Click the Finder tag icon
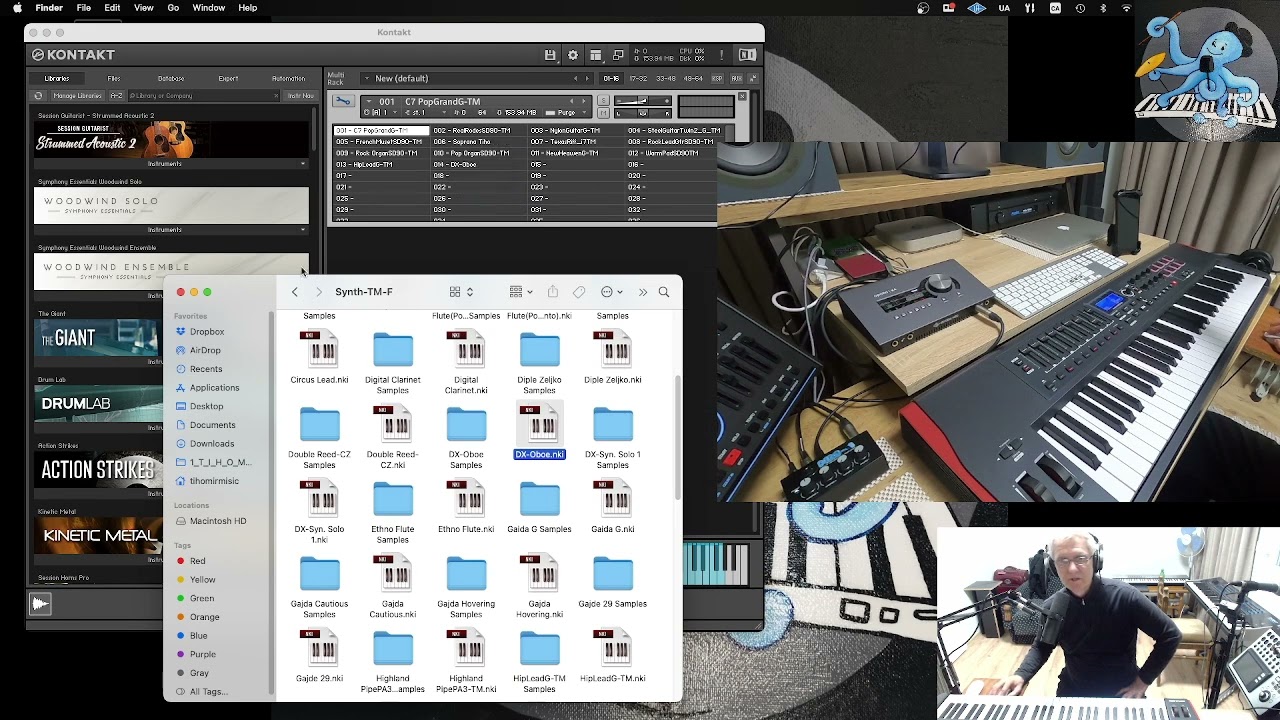The width and height of the screenshot is (1280, 720). 579,292
